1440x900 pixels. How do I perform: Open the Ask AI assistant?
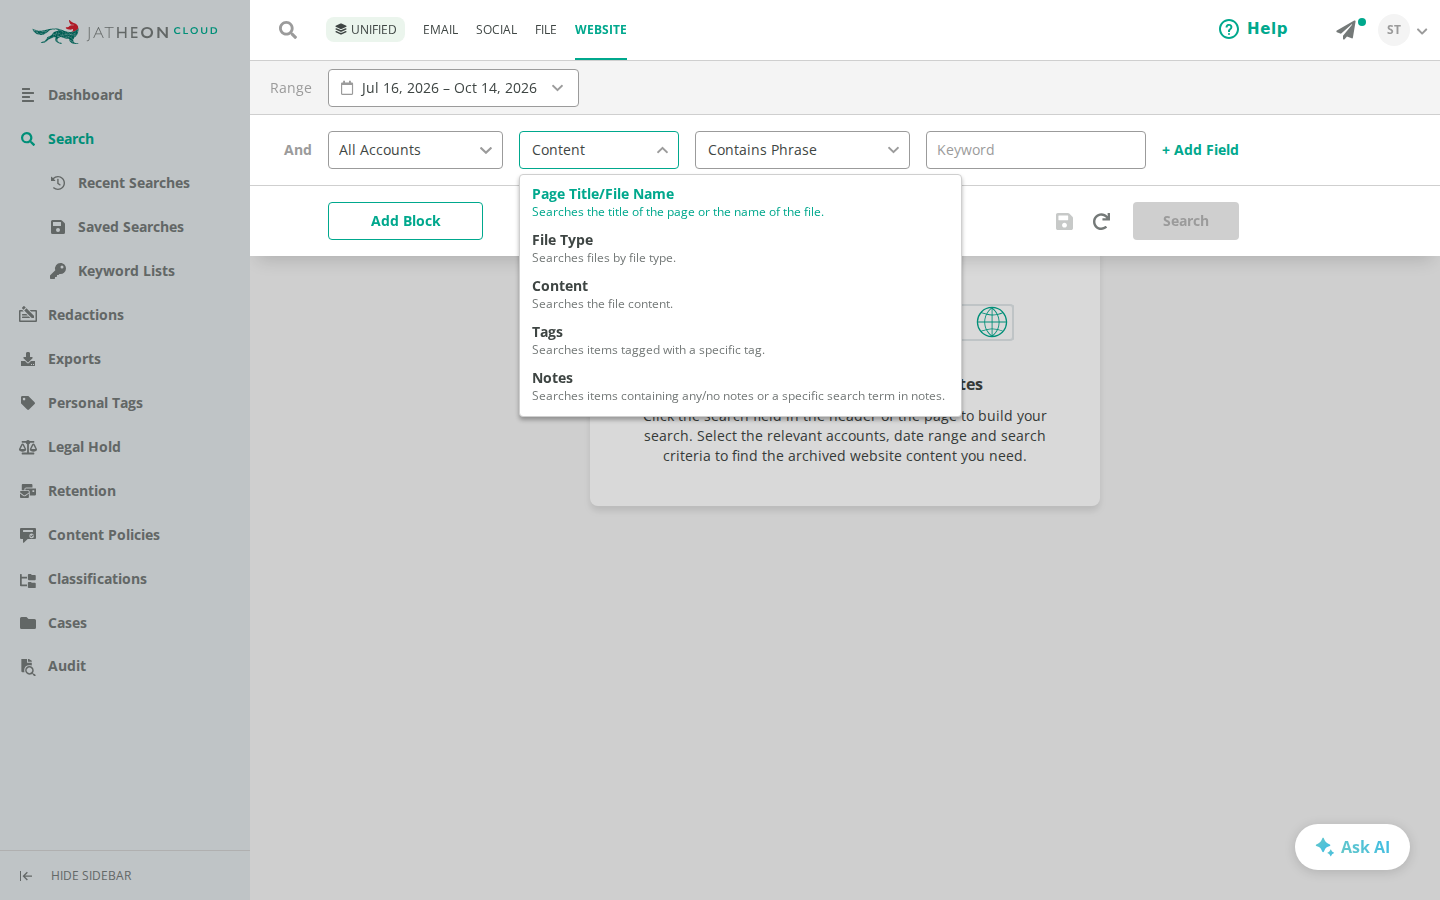click(x=1352, y=847)
